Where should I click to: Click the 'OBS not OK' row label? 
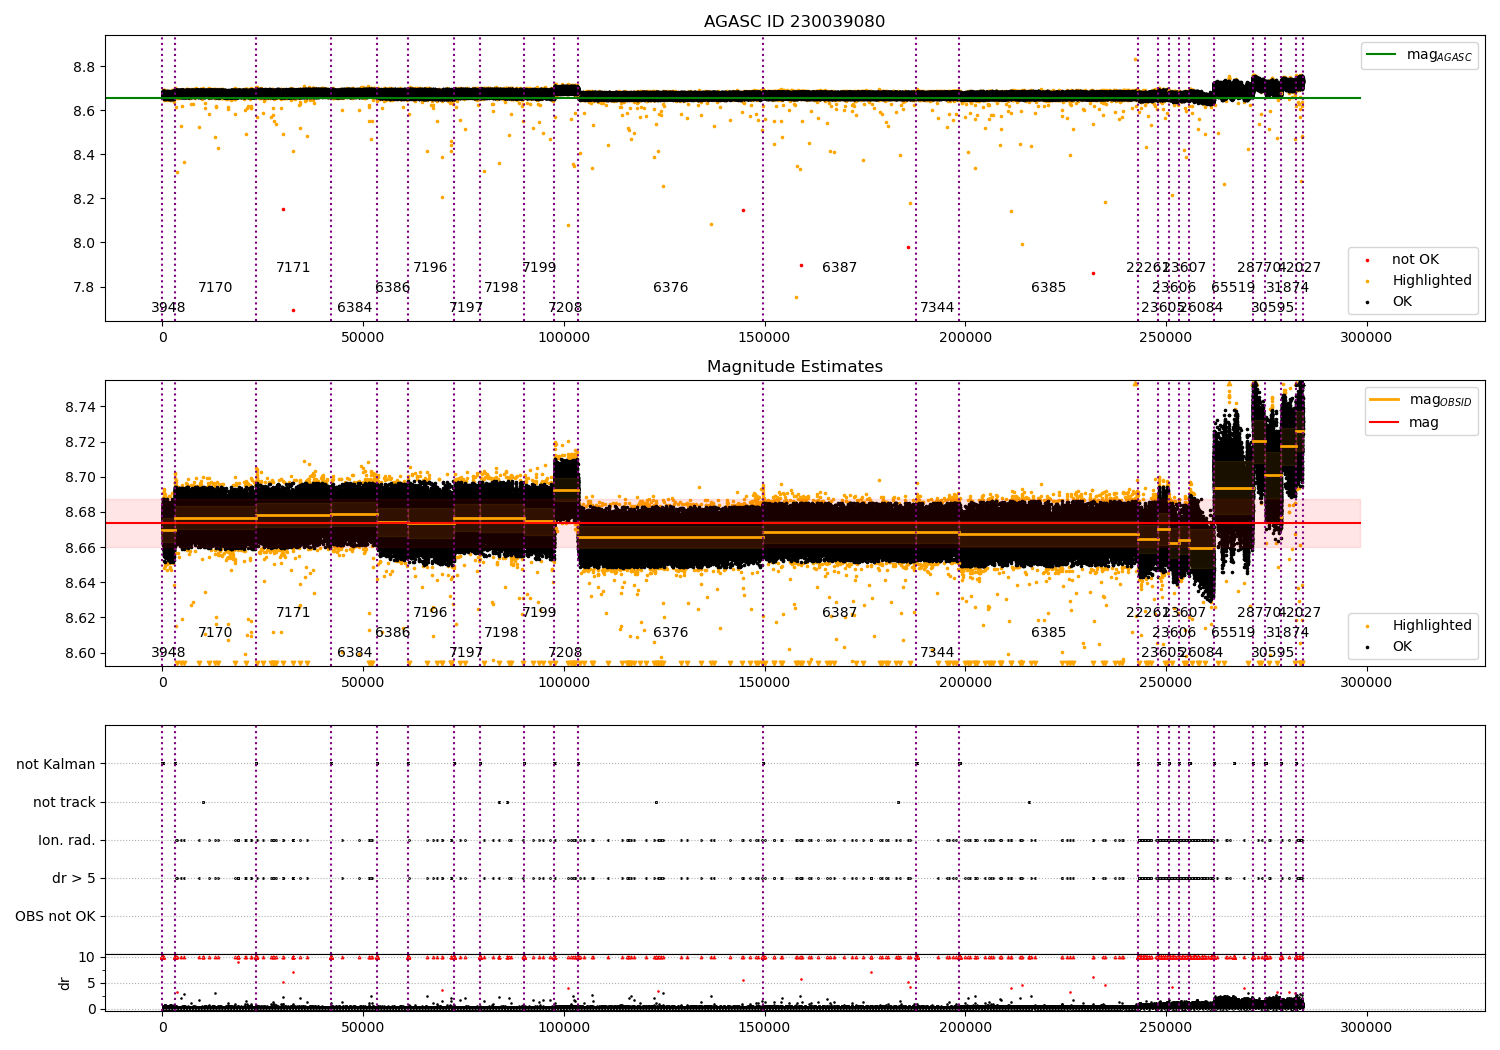56,916
